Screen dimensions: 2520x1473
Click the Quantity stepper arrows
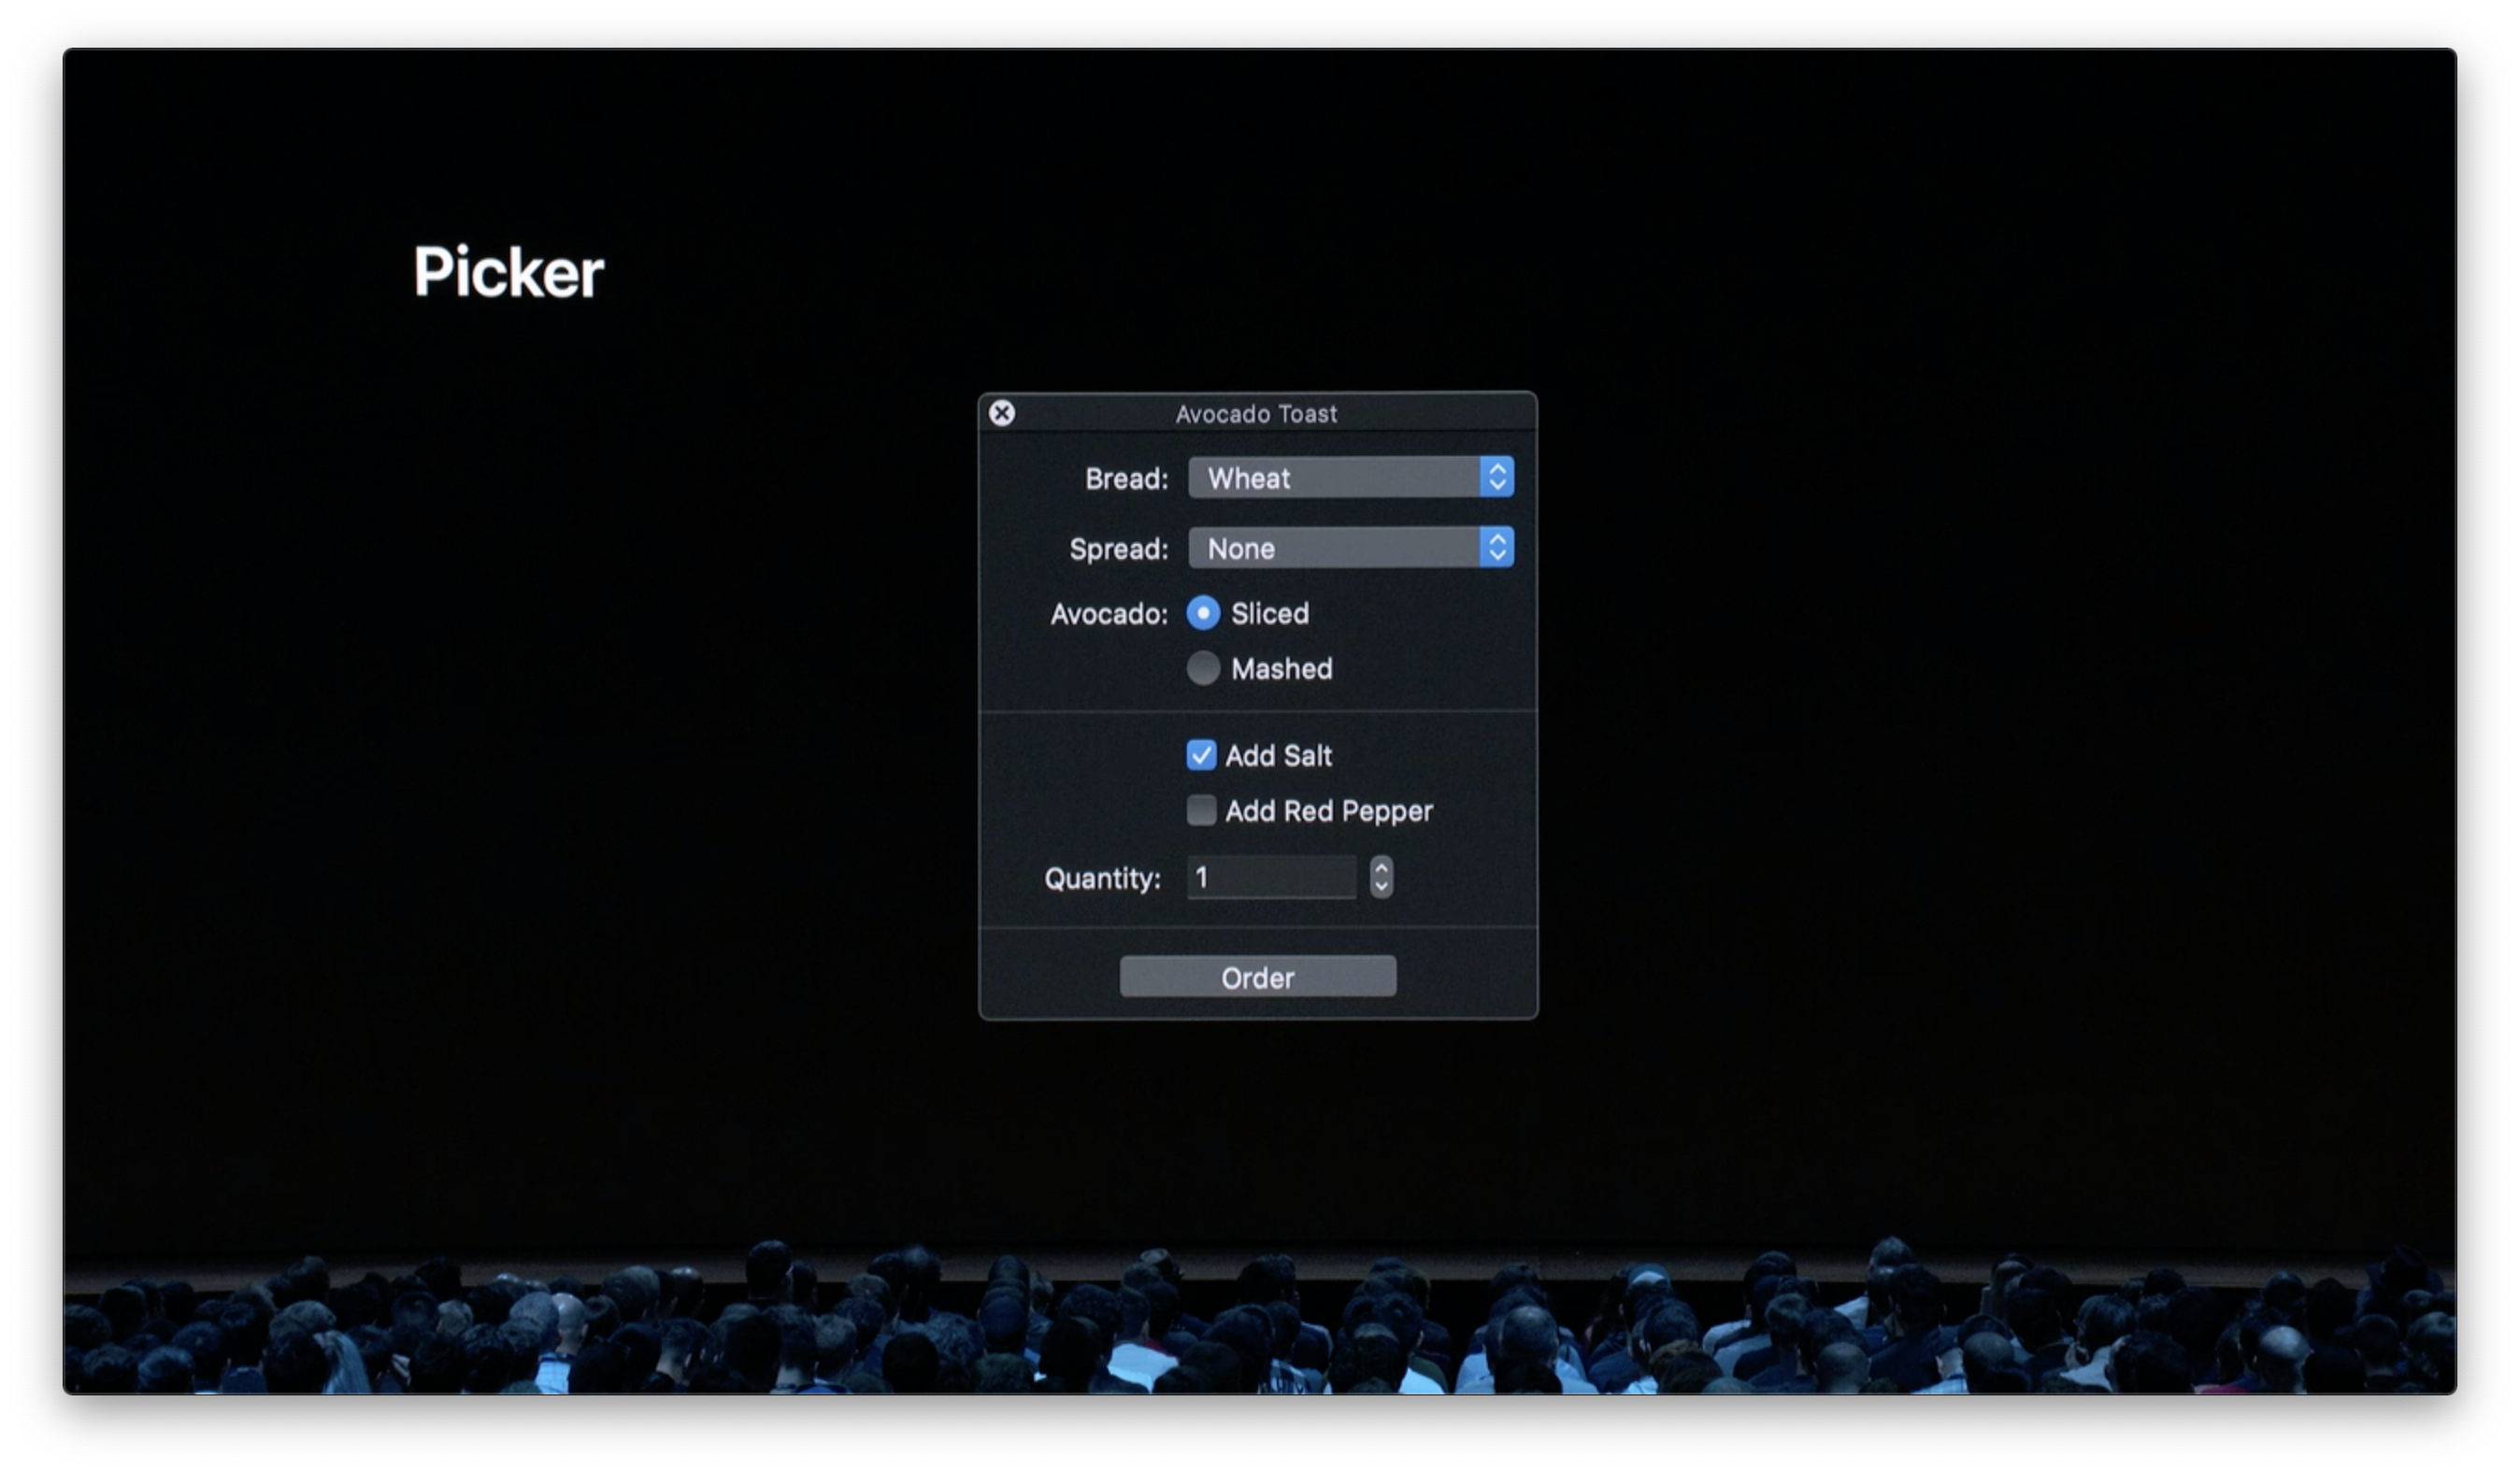point(1381,878)
